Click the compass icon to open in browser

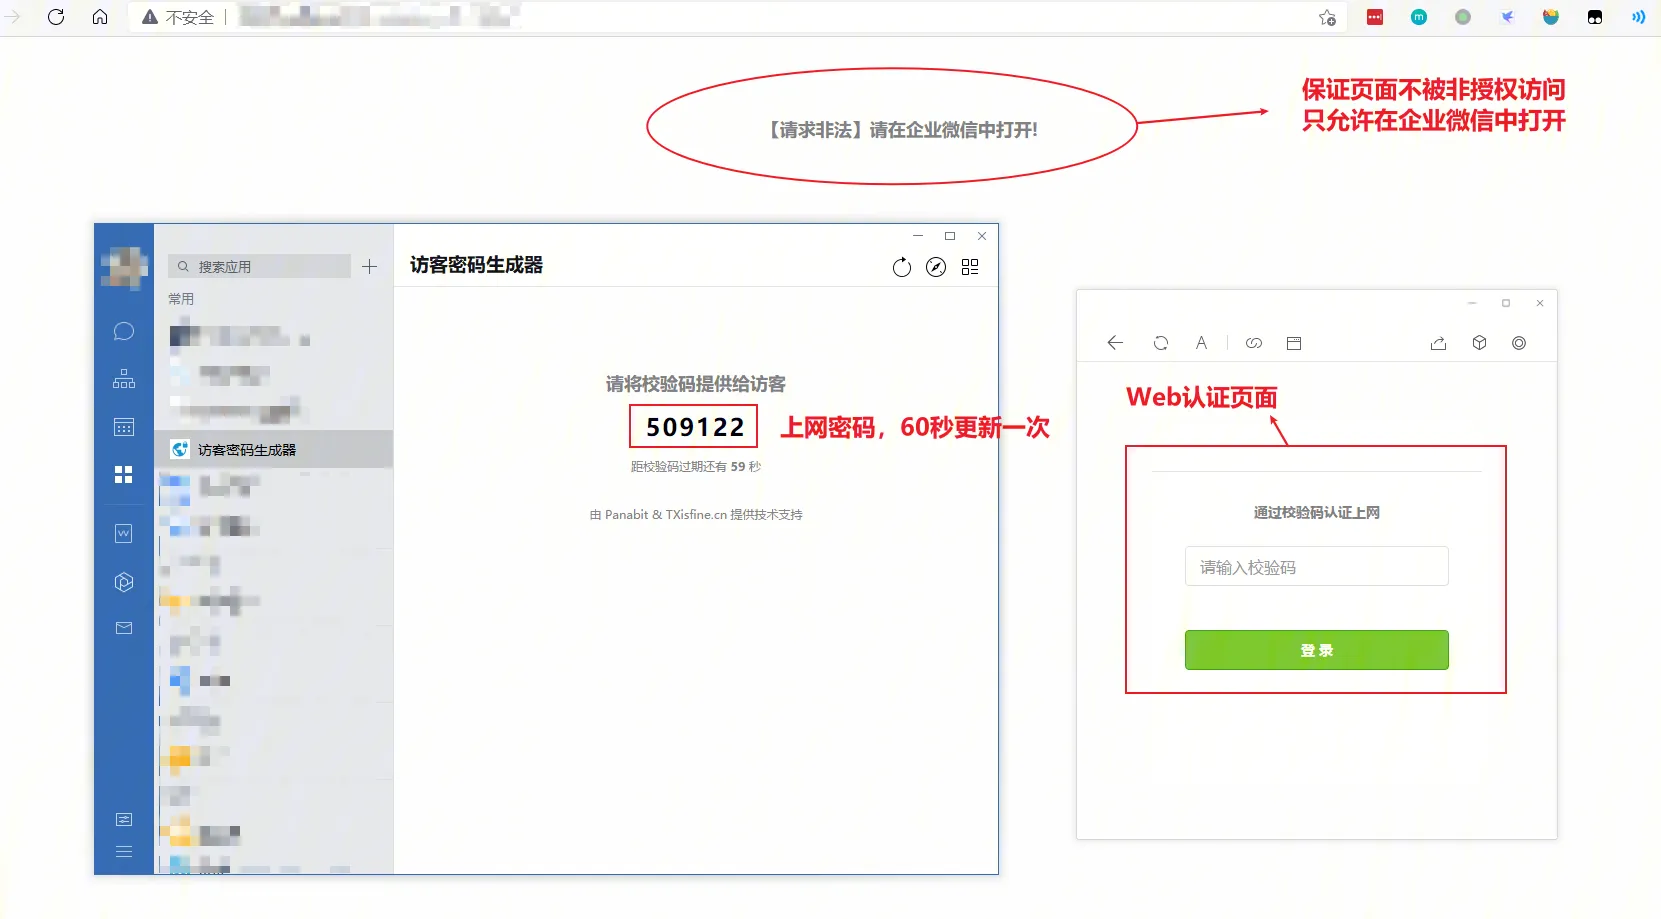click(936, 267)
